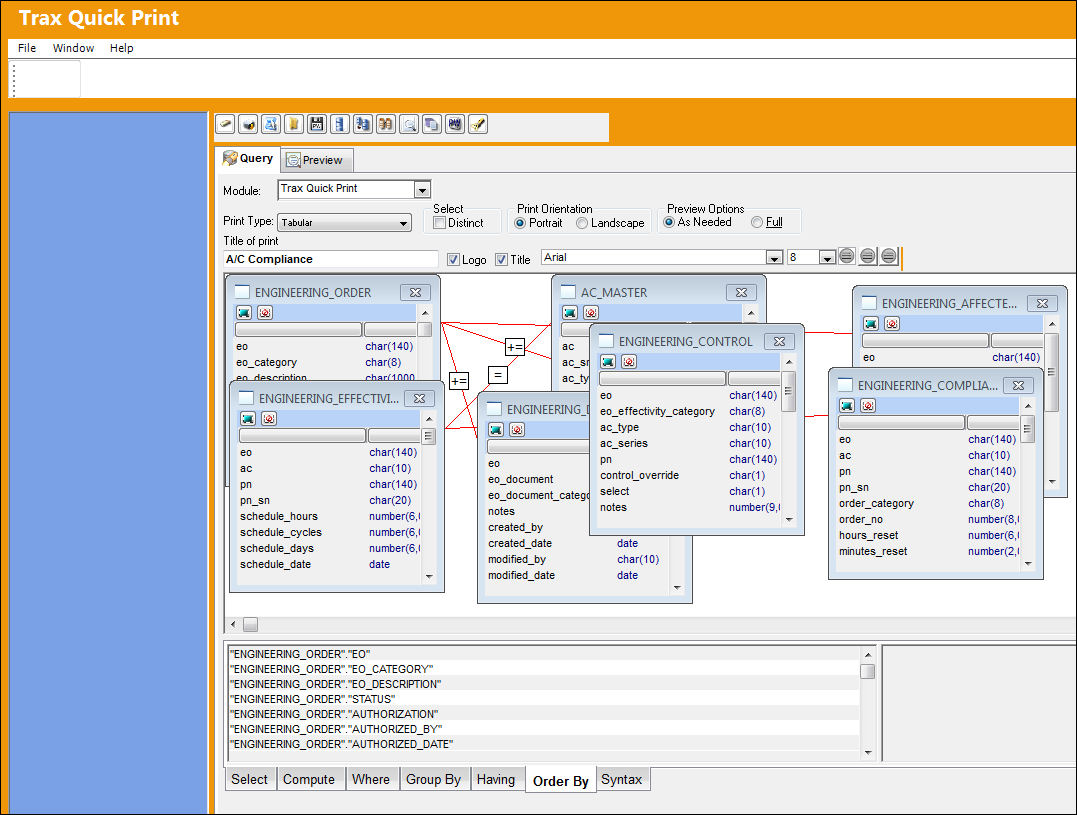1077x815 pixels.
Task: Click the red icon in AC_MASTER table
Action: (x=591, y=312)
